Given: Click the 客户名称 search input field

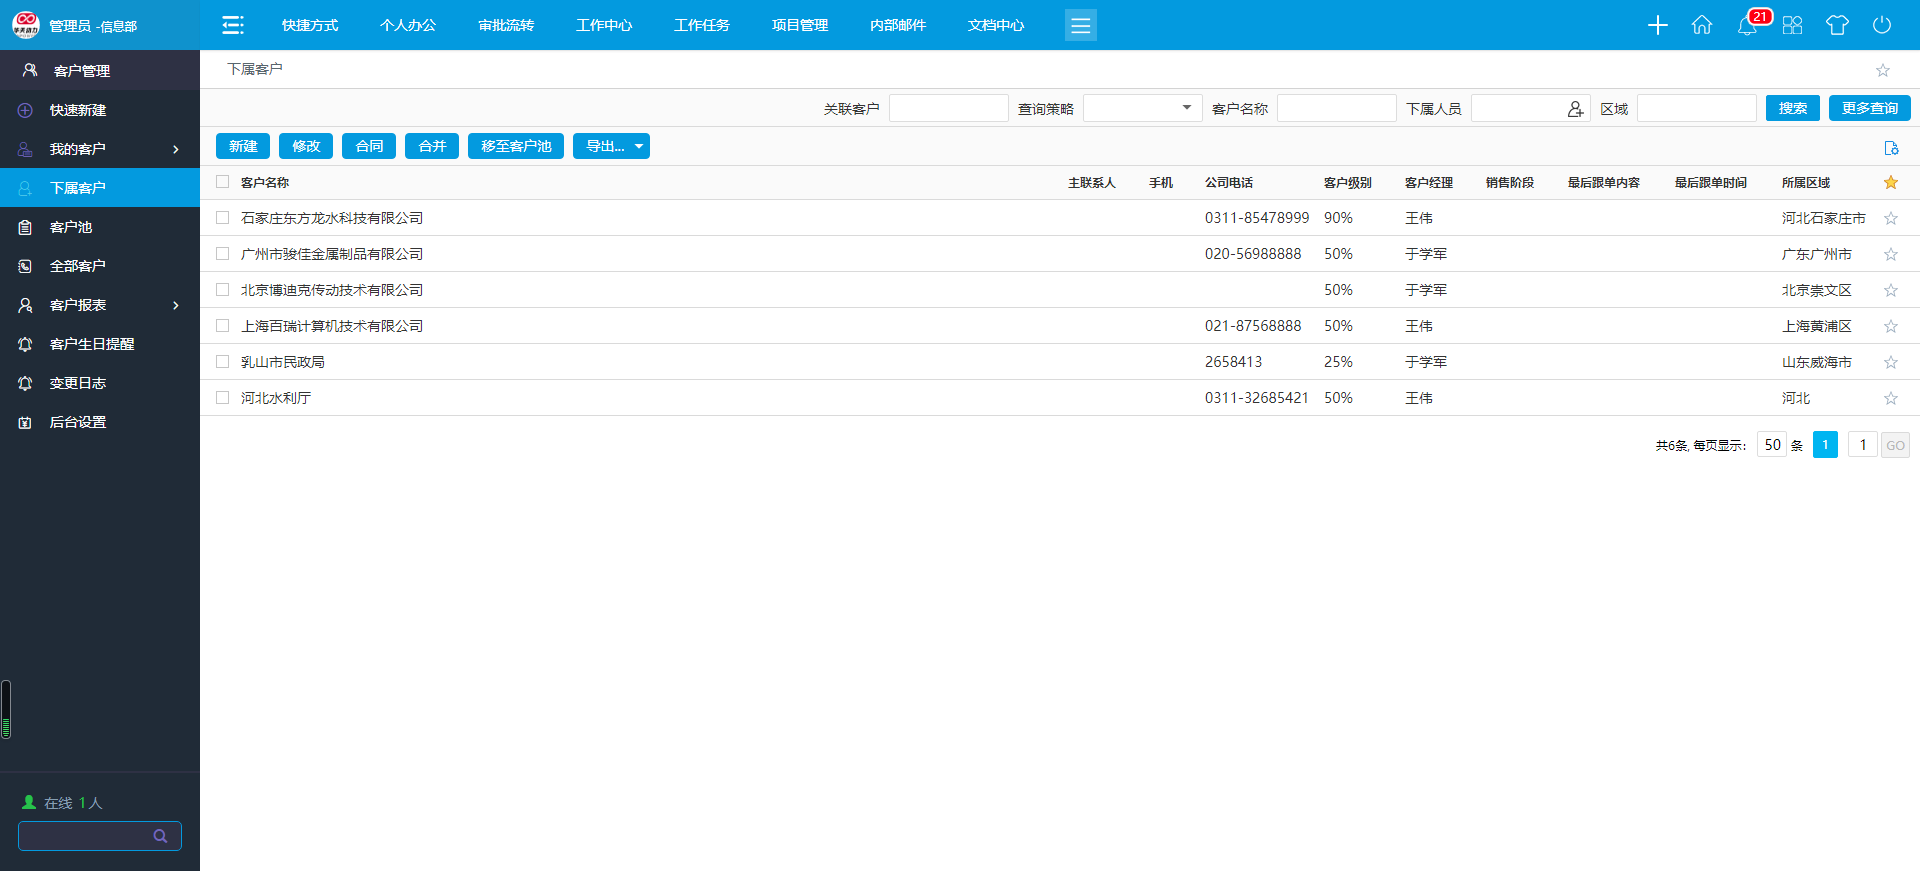Looking at the screenshot, I should (1336, 108).
